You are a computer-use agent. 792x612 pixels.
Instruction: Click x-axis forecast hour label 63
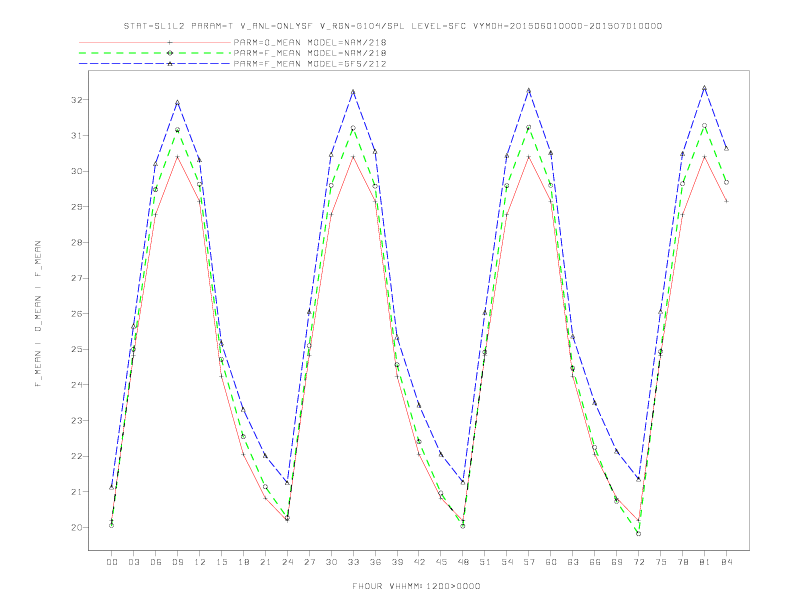coord(573,562)
